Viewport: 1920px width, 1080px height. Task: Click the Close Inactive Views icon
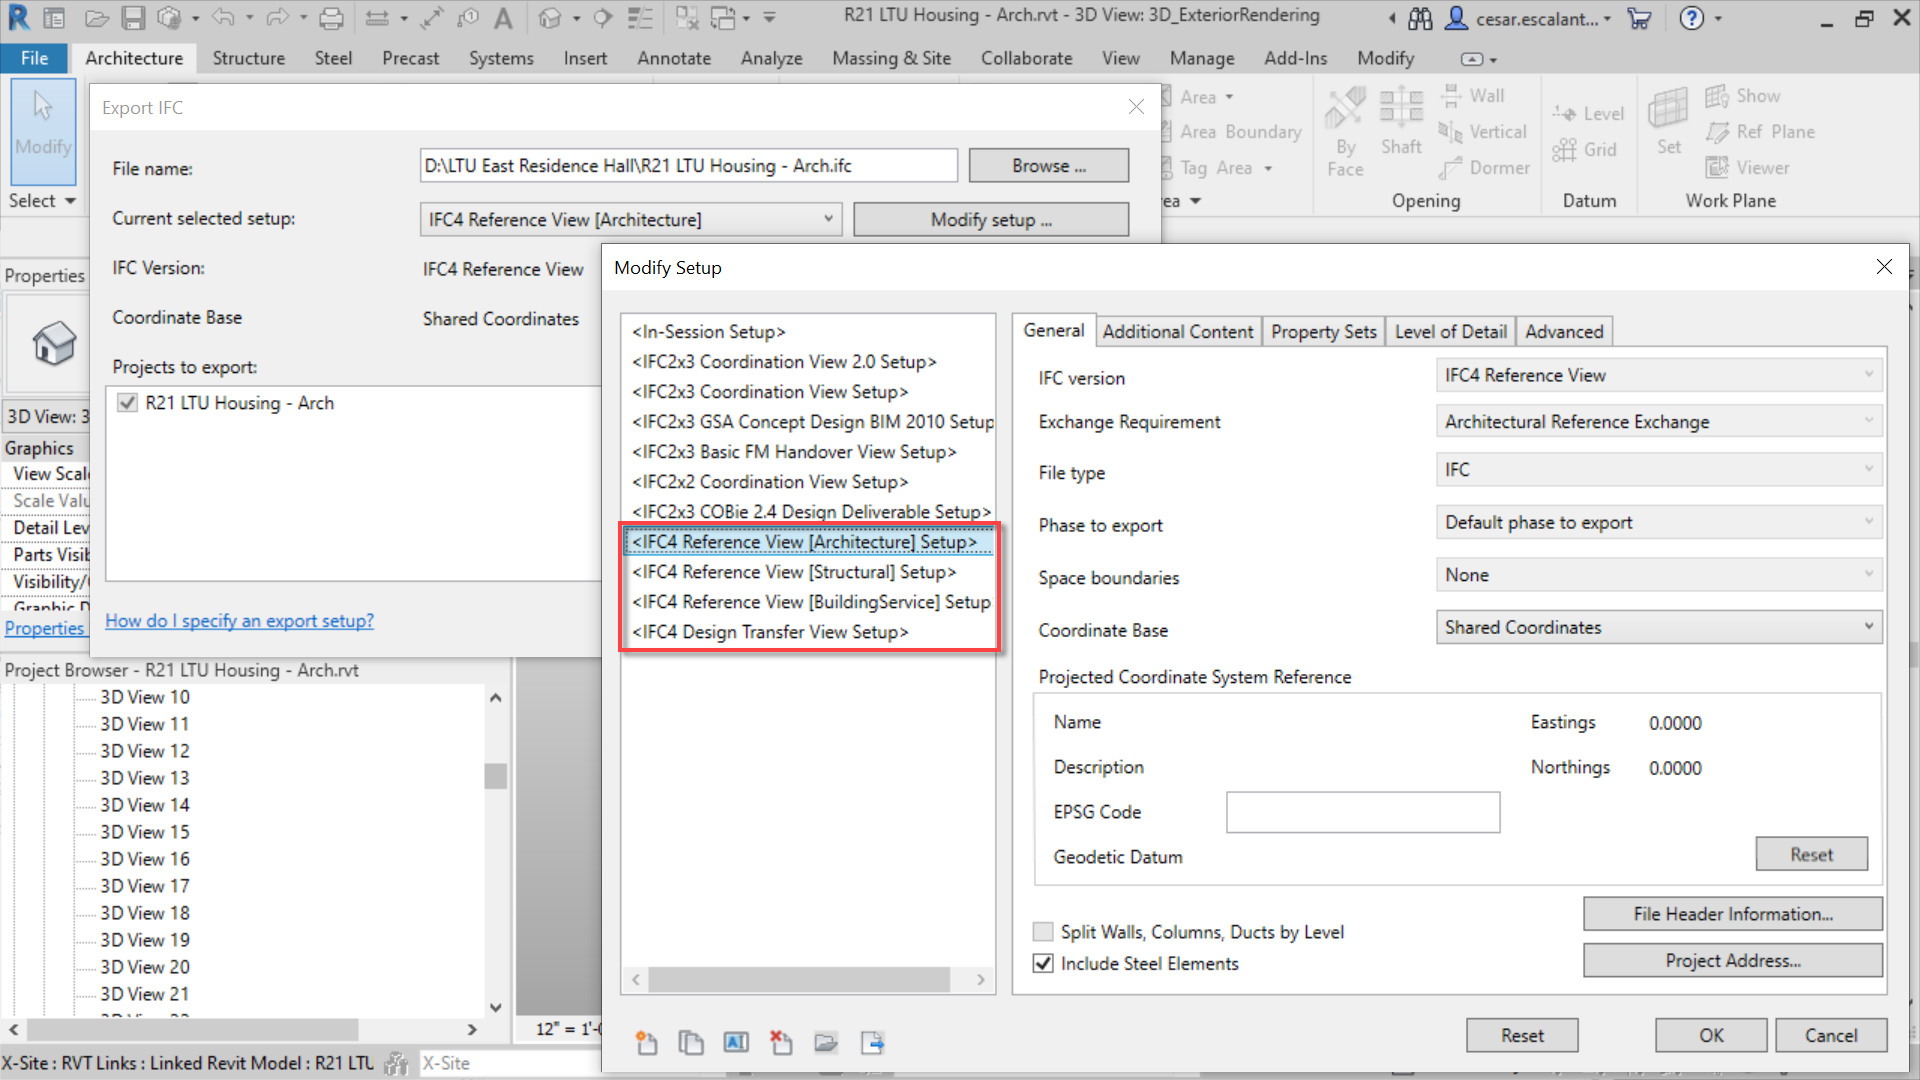(x=687, y=18)
